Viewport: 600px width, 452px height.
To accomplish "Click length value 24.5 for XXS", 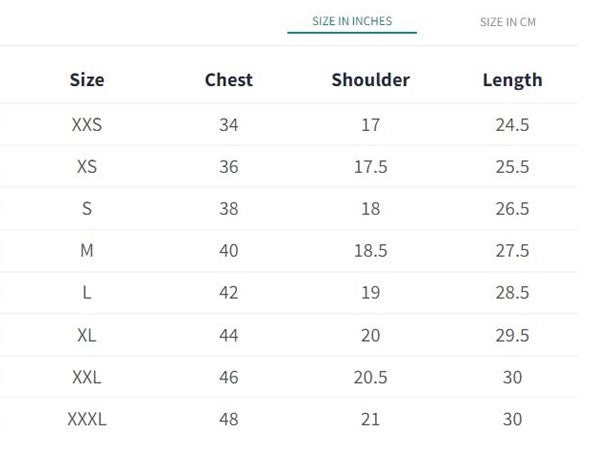I will pos(512,125).
